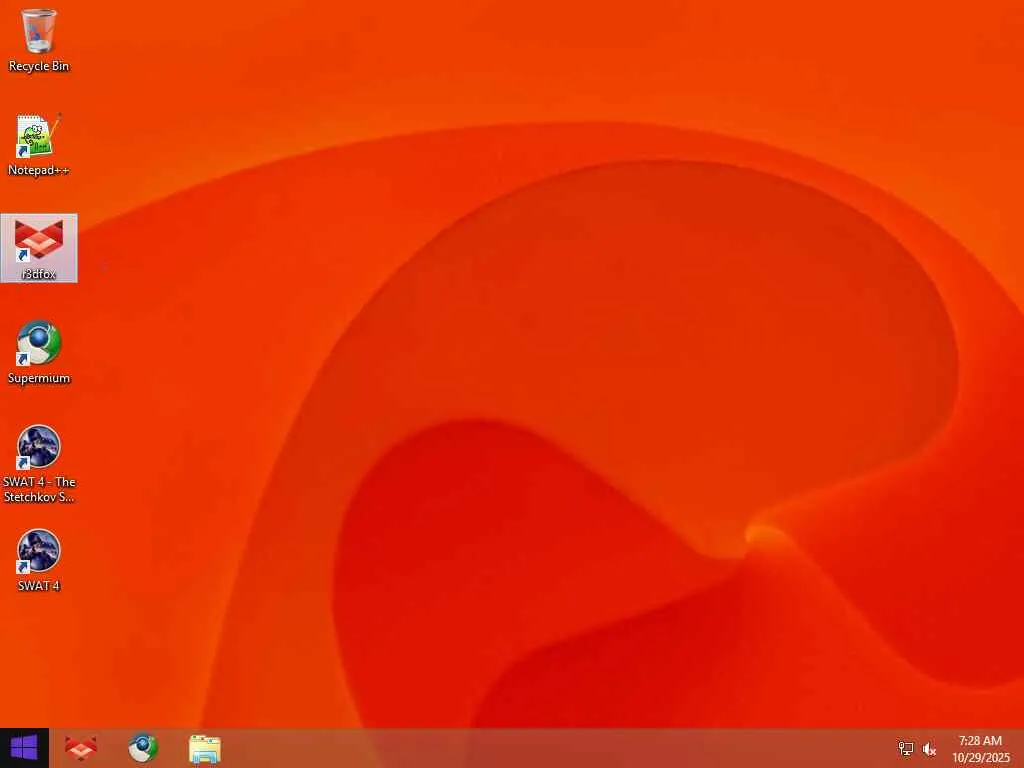Select the Notepad++ desktop shortcut
The height and width of the screenshot is (768, 1024).
click(39, 144)
